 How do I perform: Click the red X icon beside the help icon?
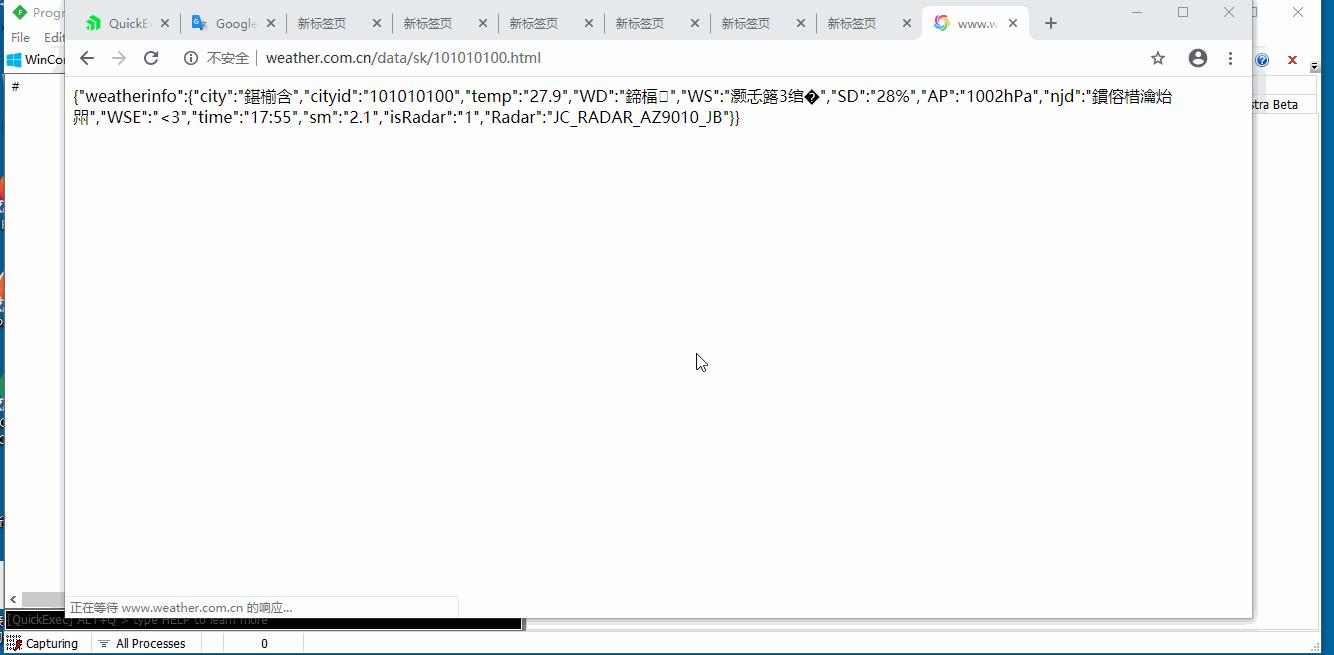tap(1291, 60)
